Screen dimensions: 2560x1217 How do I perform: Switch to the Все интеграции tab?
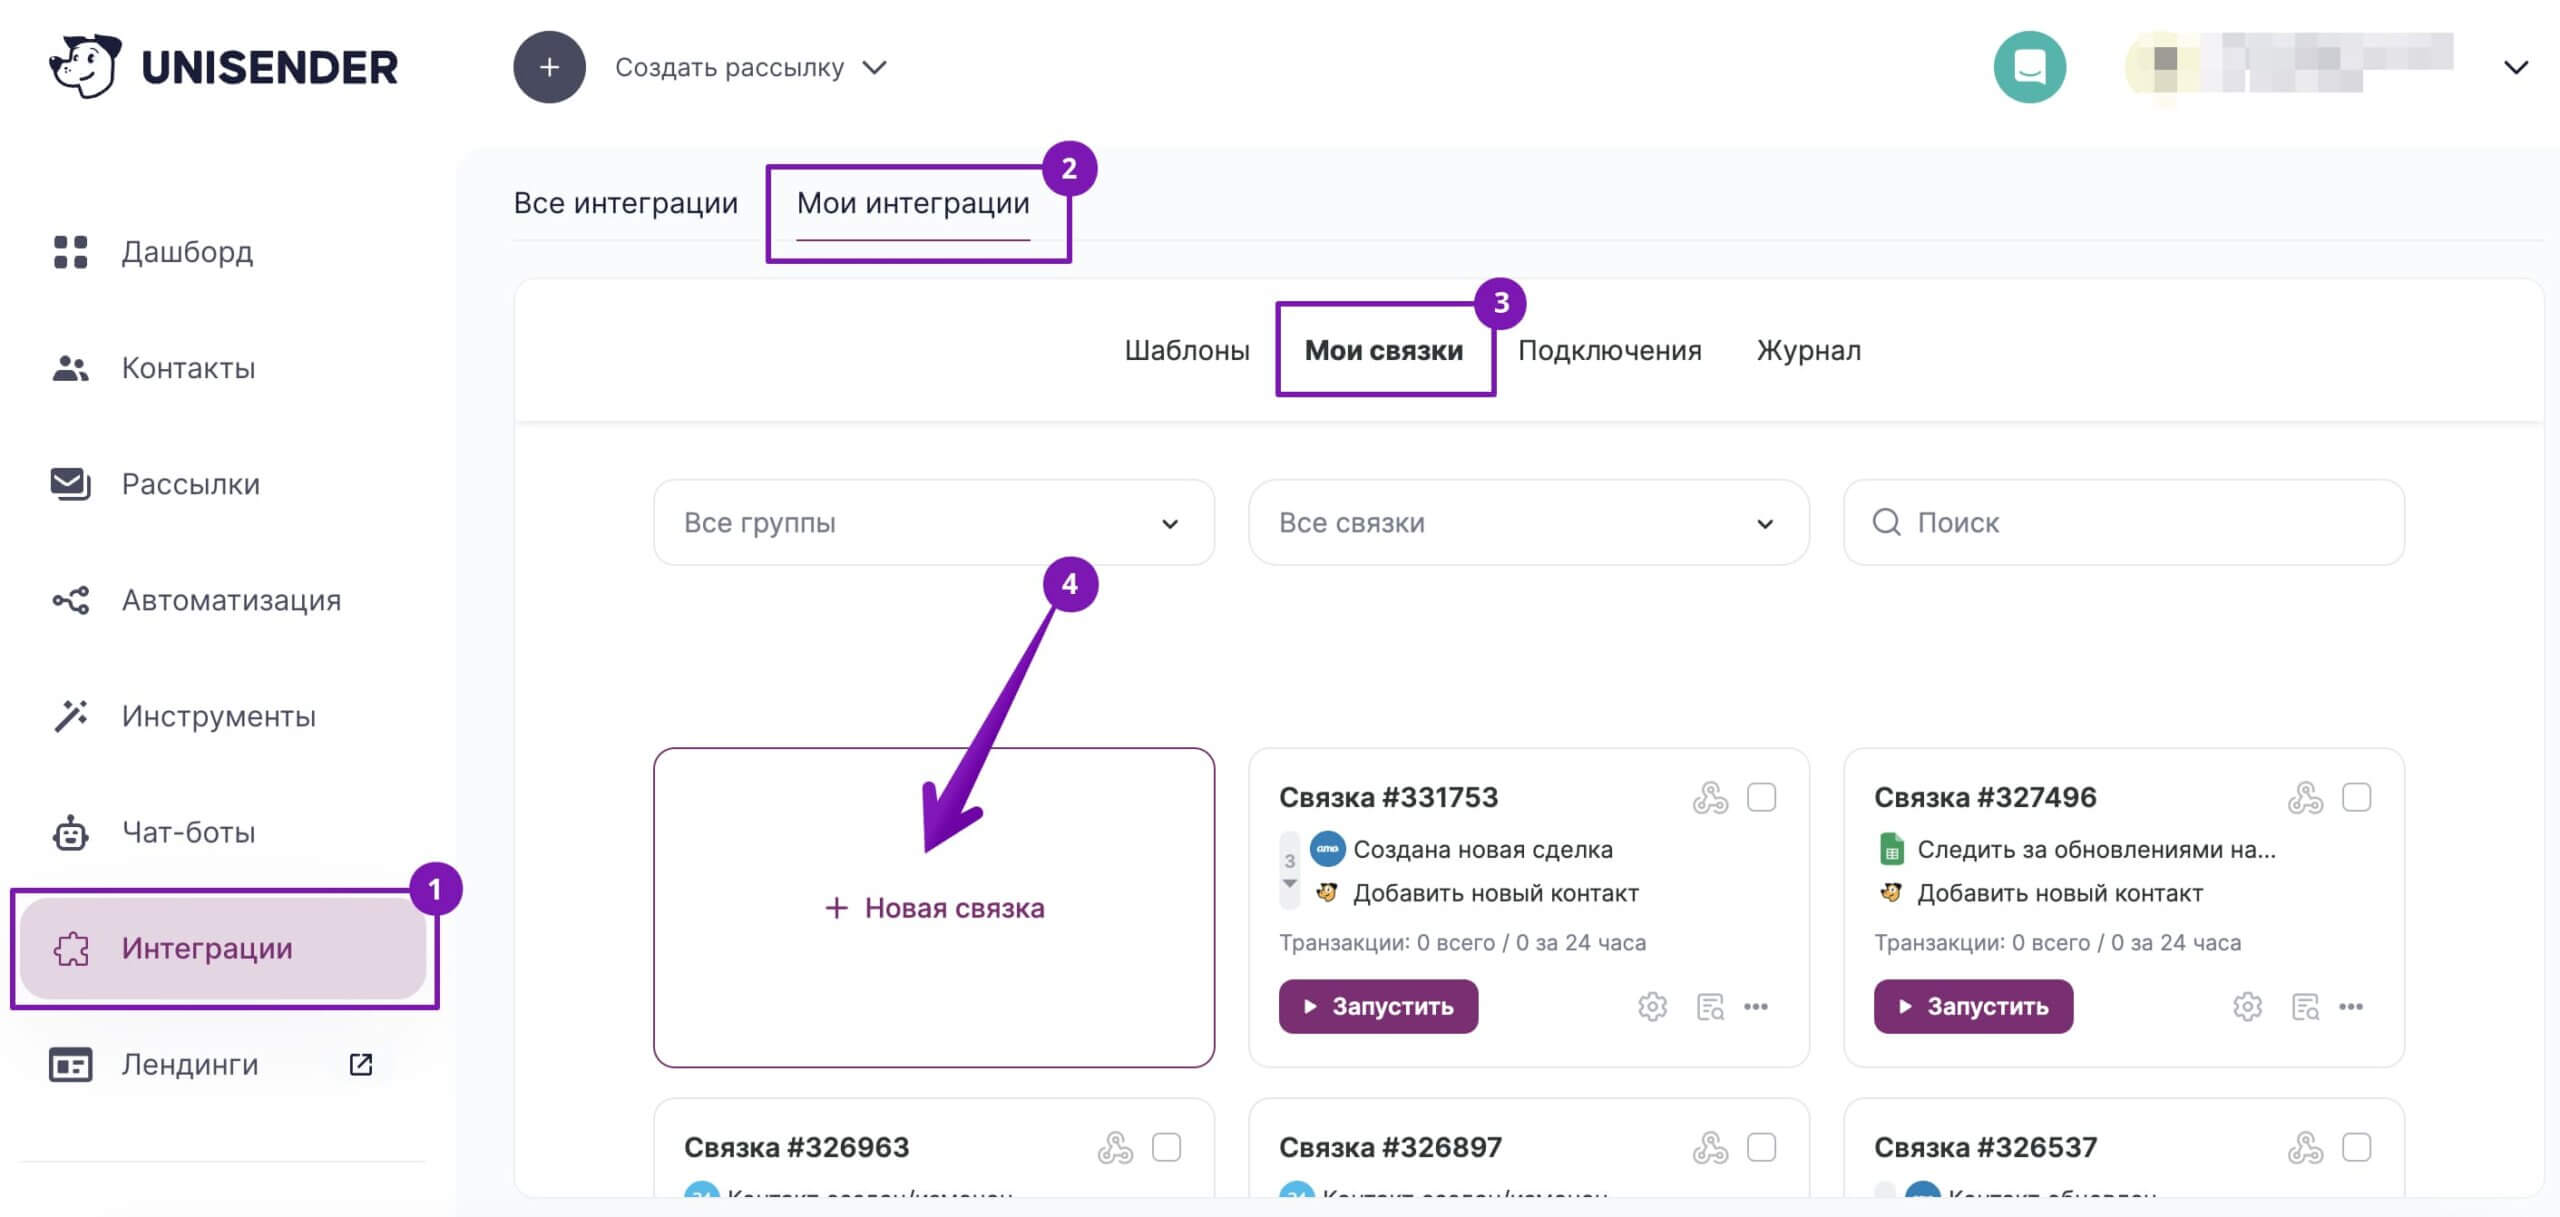click(x=625, y=203)
